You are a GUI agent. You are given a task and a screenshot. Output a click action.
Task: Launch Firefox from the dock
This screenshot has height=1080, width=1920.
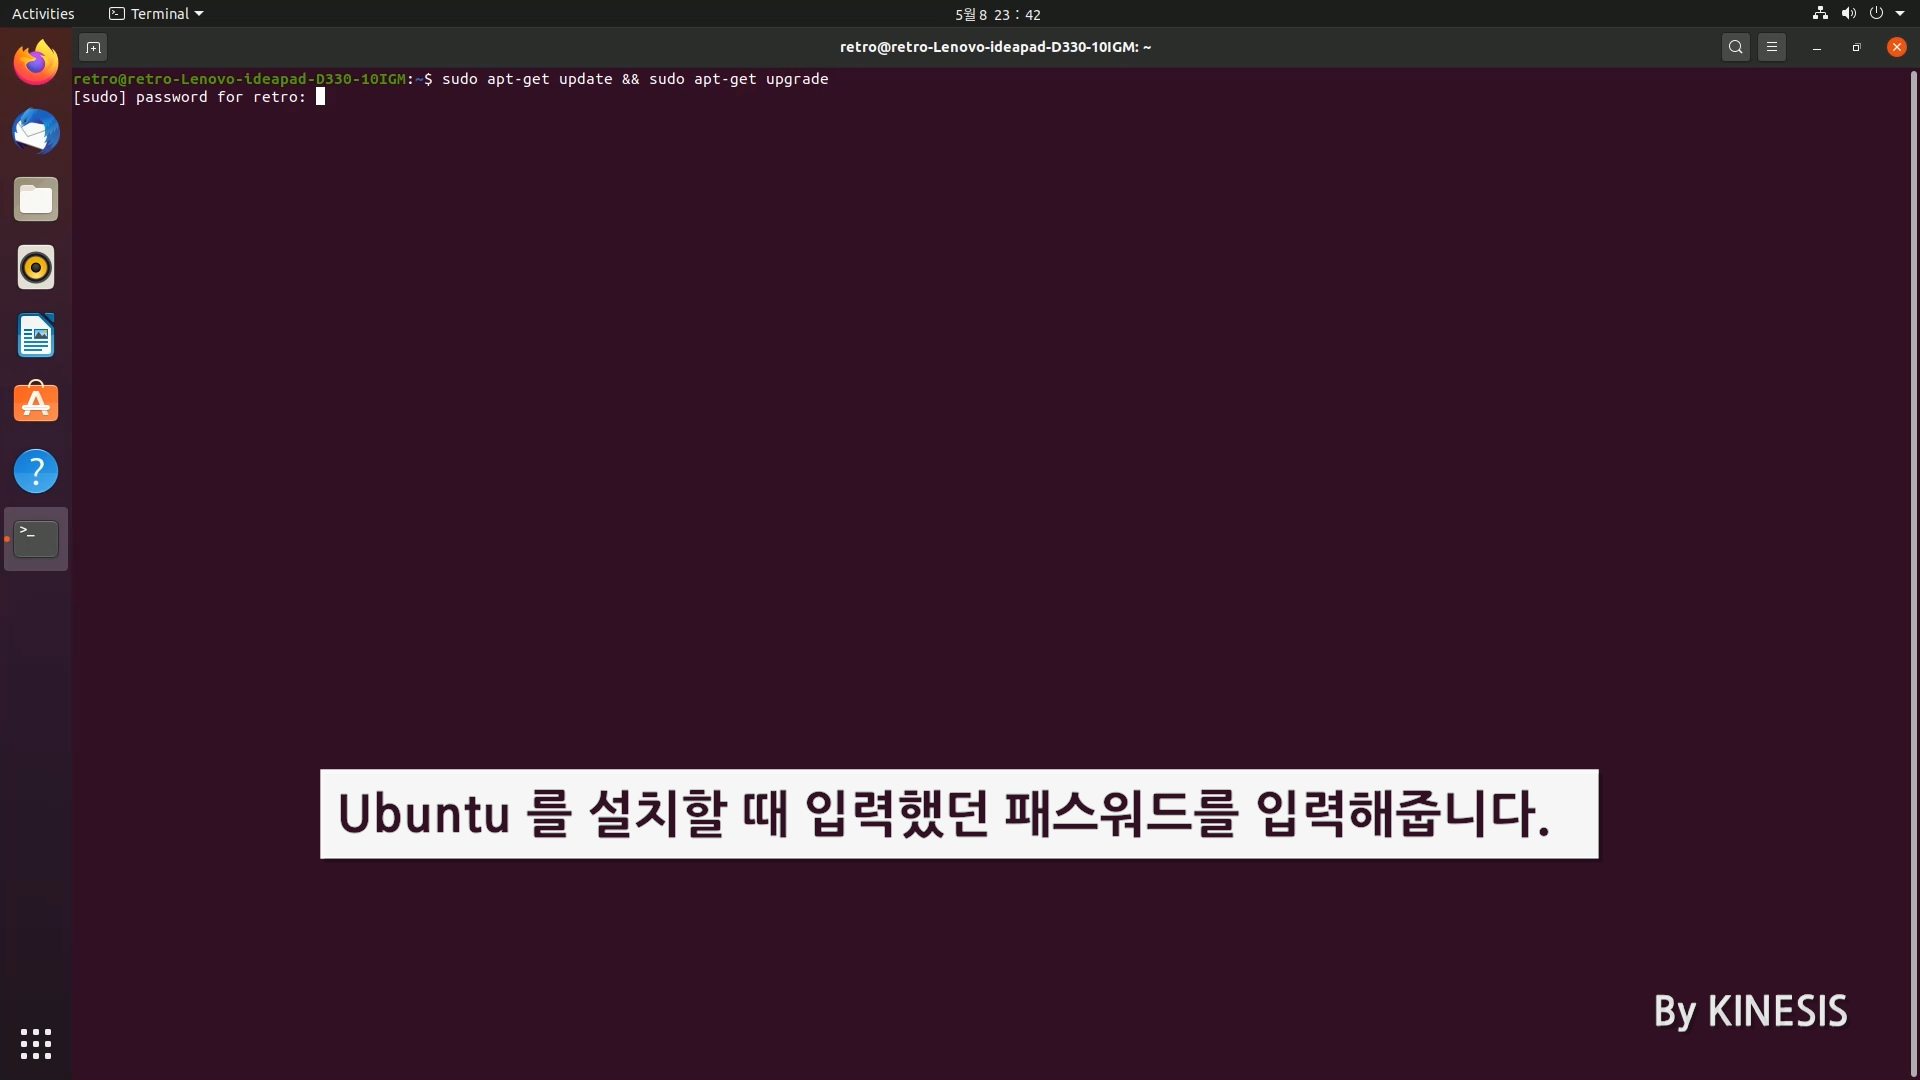point(36,64)
